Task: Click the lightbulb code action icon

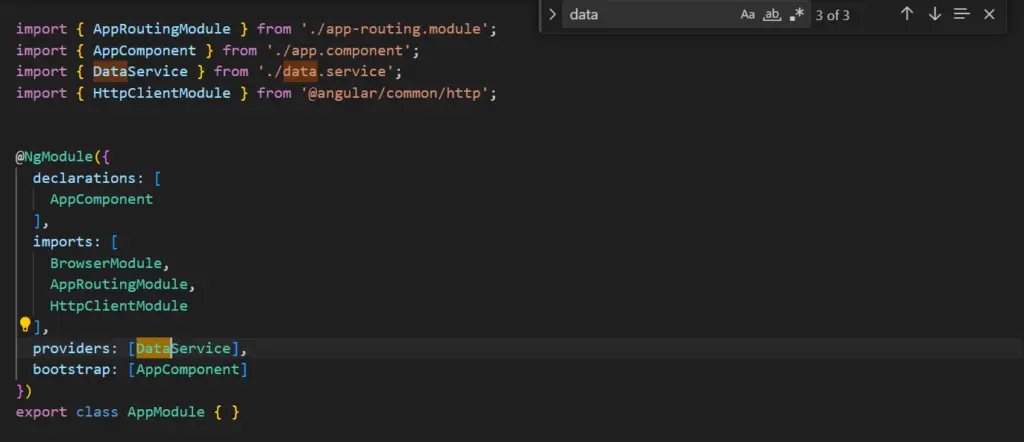Action: [x=25, y=325]
